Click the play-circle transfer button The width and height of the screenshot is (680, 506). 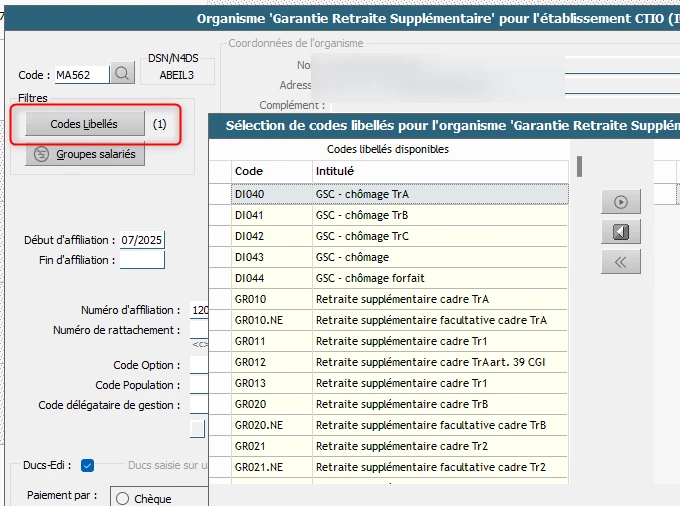coord(621,202)
